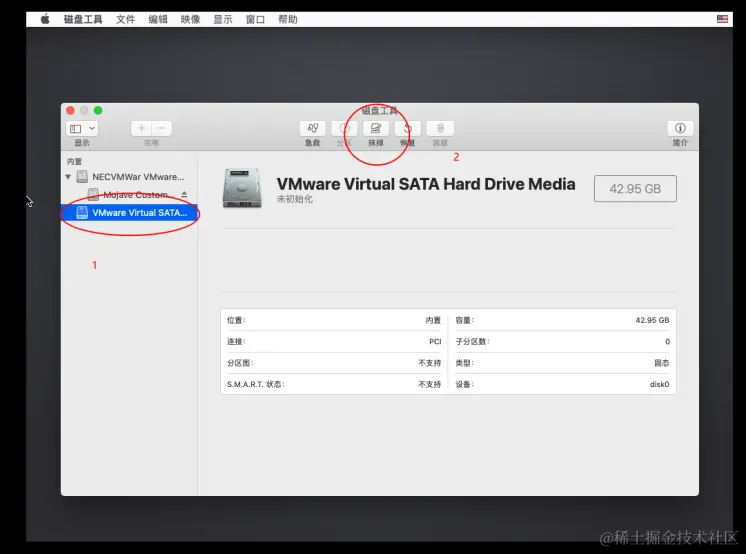Click the hard drive image icon
746x554 pixels.
pyautogui.click(x=242, y=188)
